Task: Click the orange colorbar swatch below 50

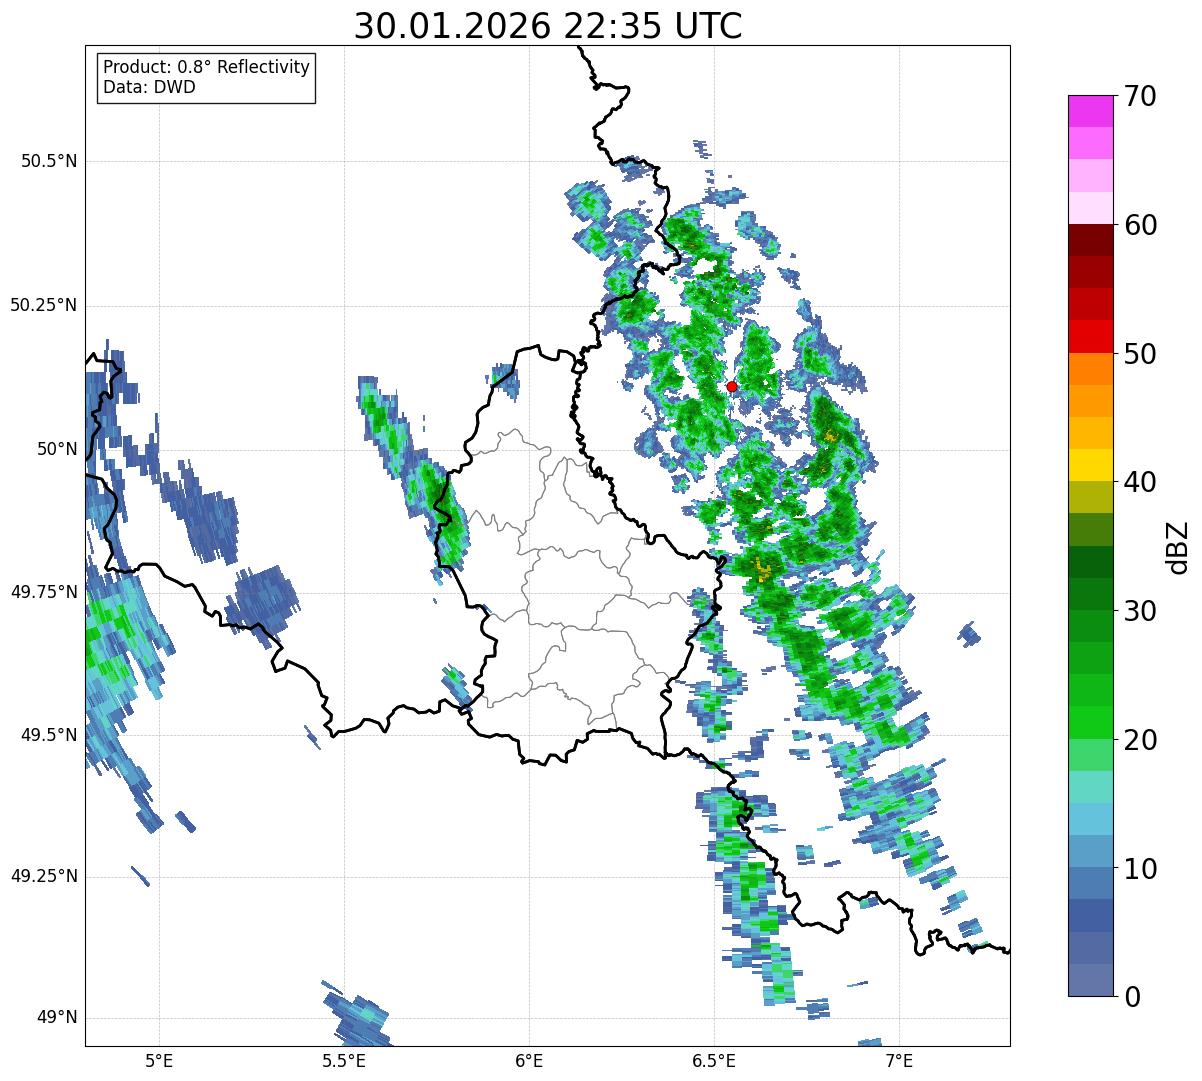Action: 1090,369
